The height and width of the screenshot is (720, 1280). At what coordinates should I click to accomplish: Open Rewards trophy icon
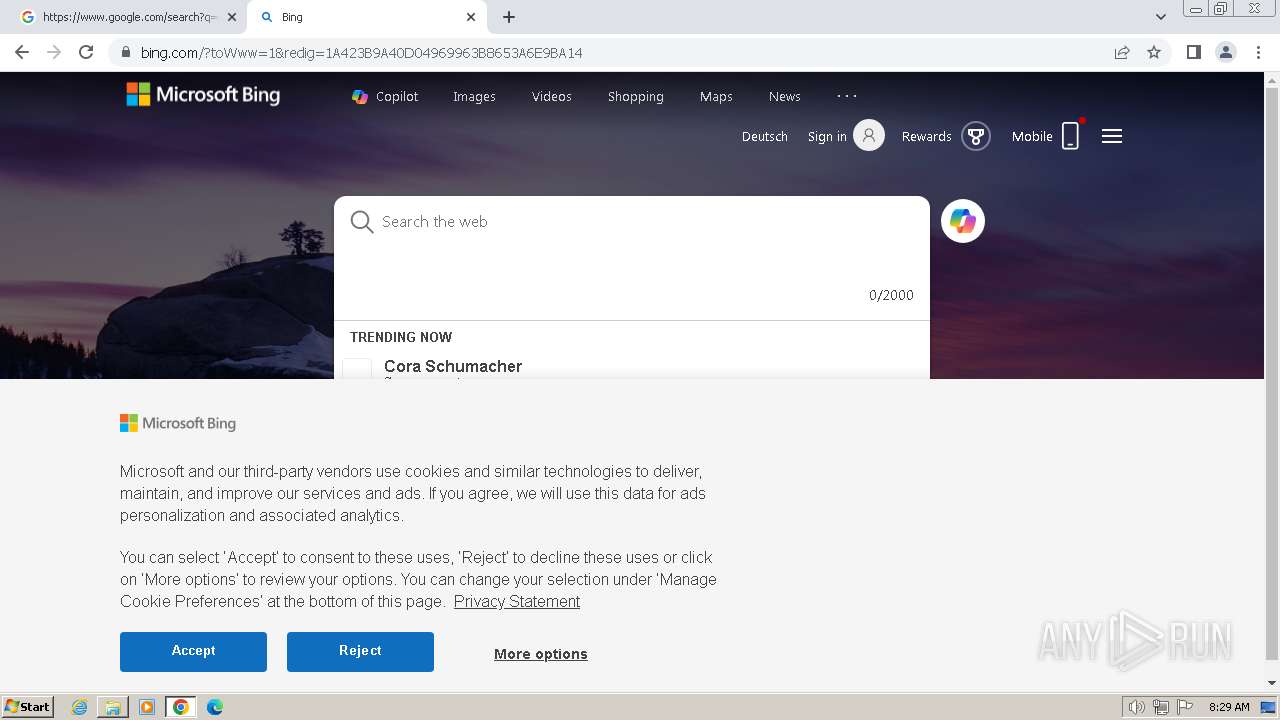(x=976, y=136)
